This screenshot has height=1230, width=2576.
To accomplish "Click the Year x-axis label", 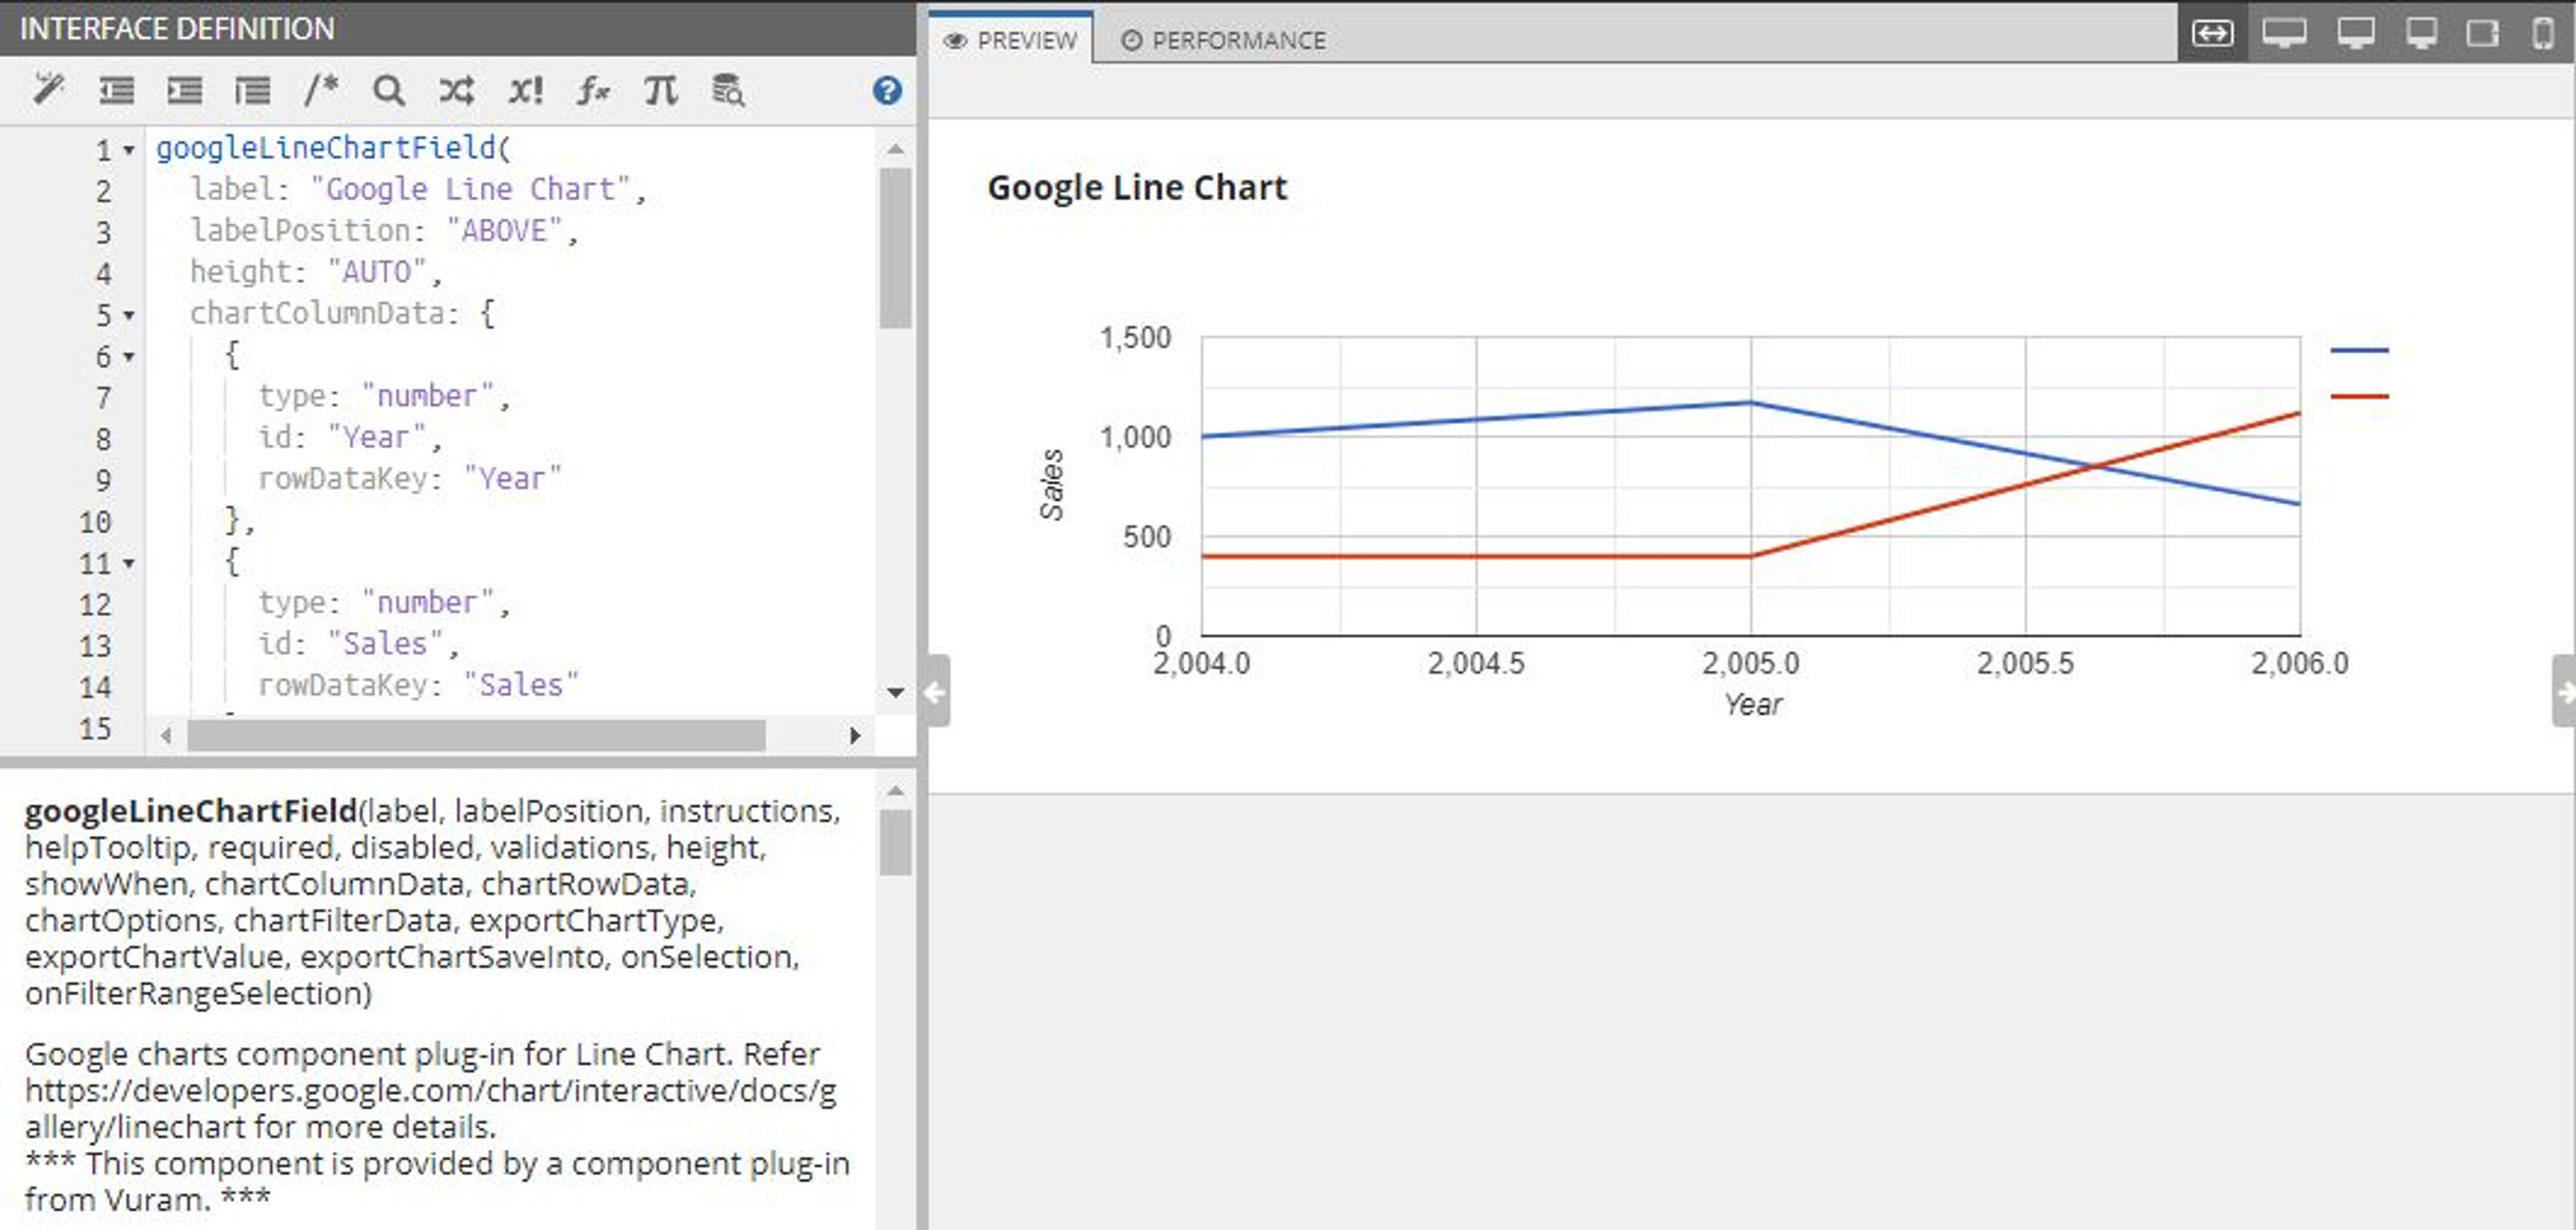I will tap(1753, 705).
